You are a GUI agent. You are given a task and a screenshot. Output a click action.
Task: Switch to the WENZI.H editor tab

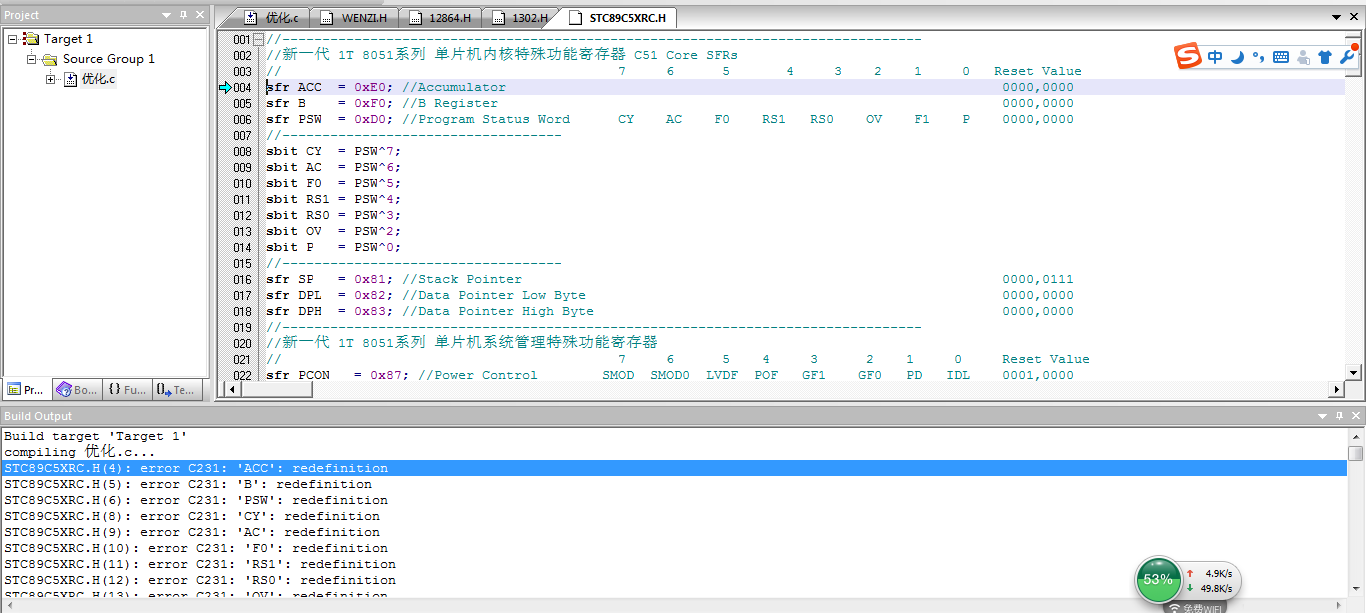pos(356,18)
